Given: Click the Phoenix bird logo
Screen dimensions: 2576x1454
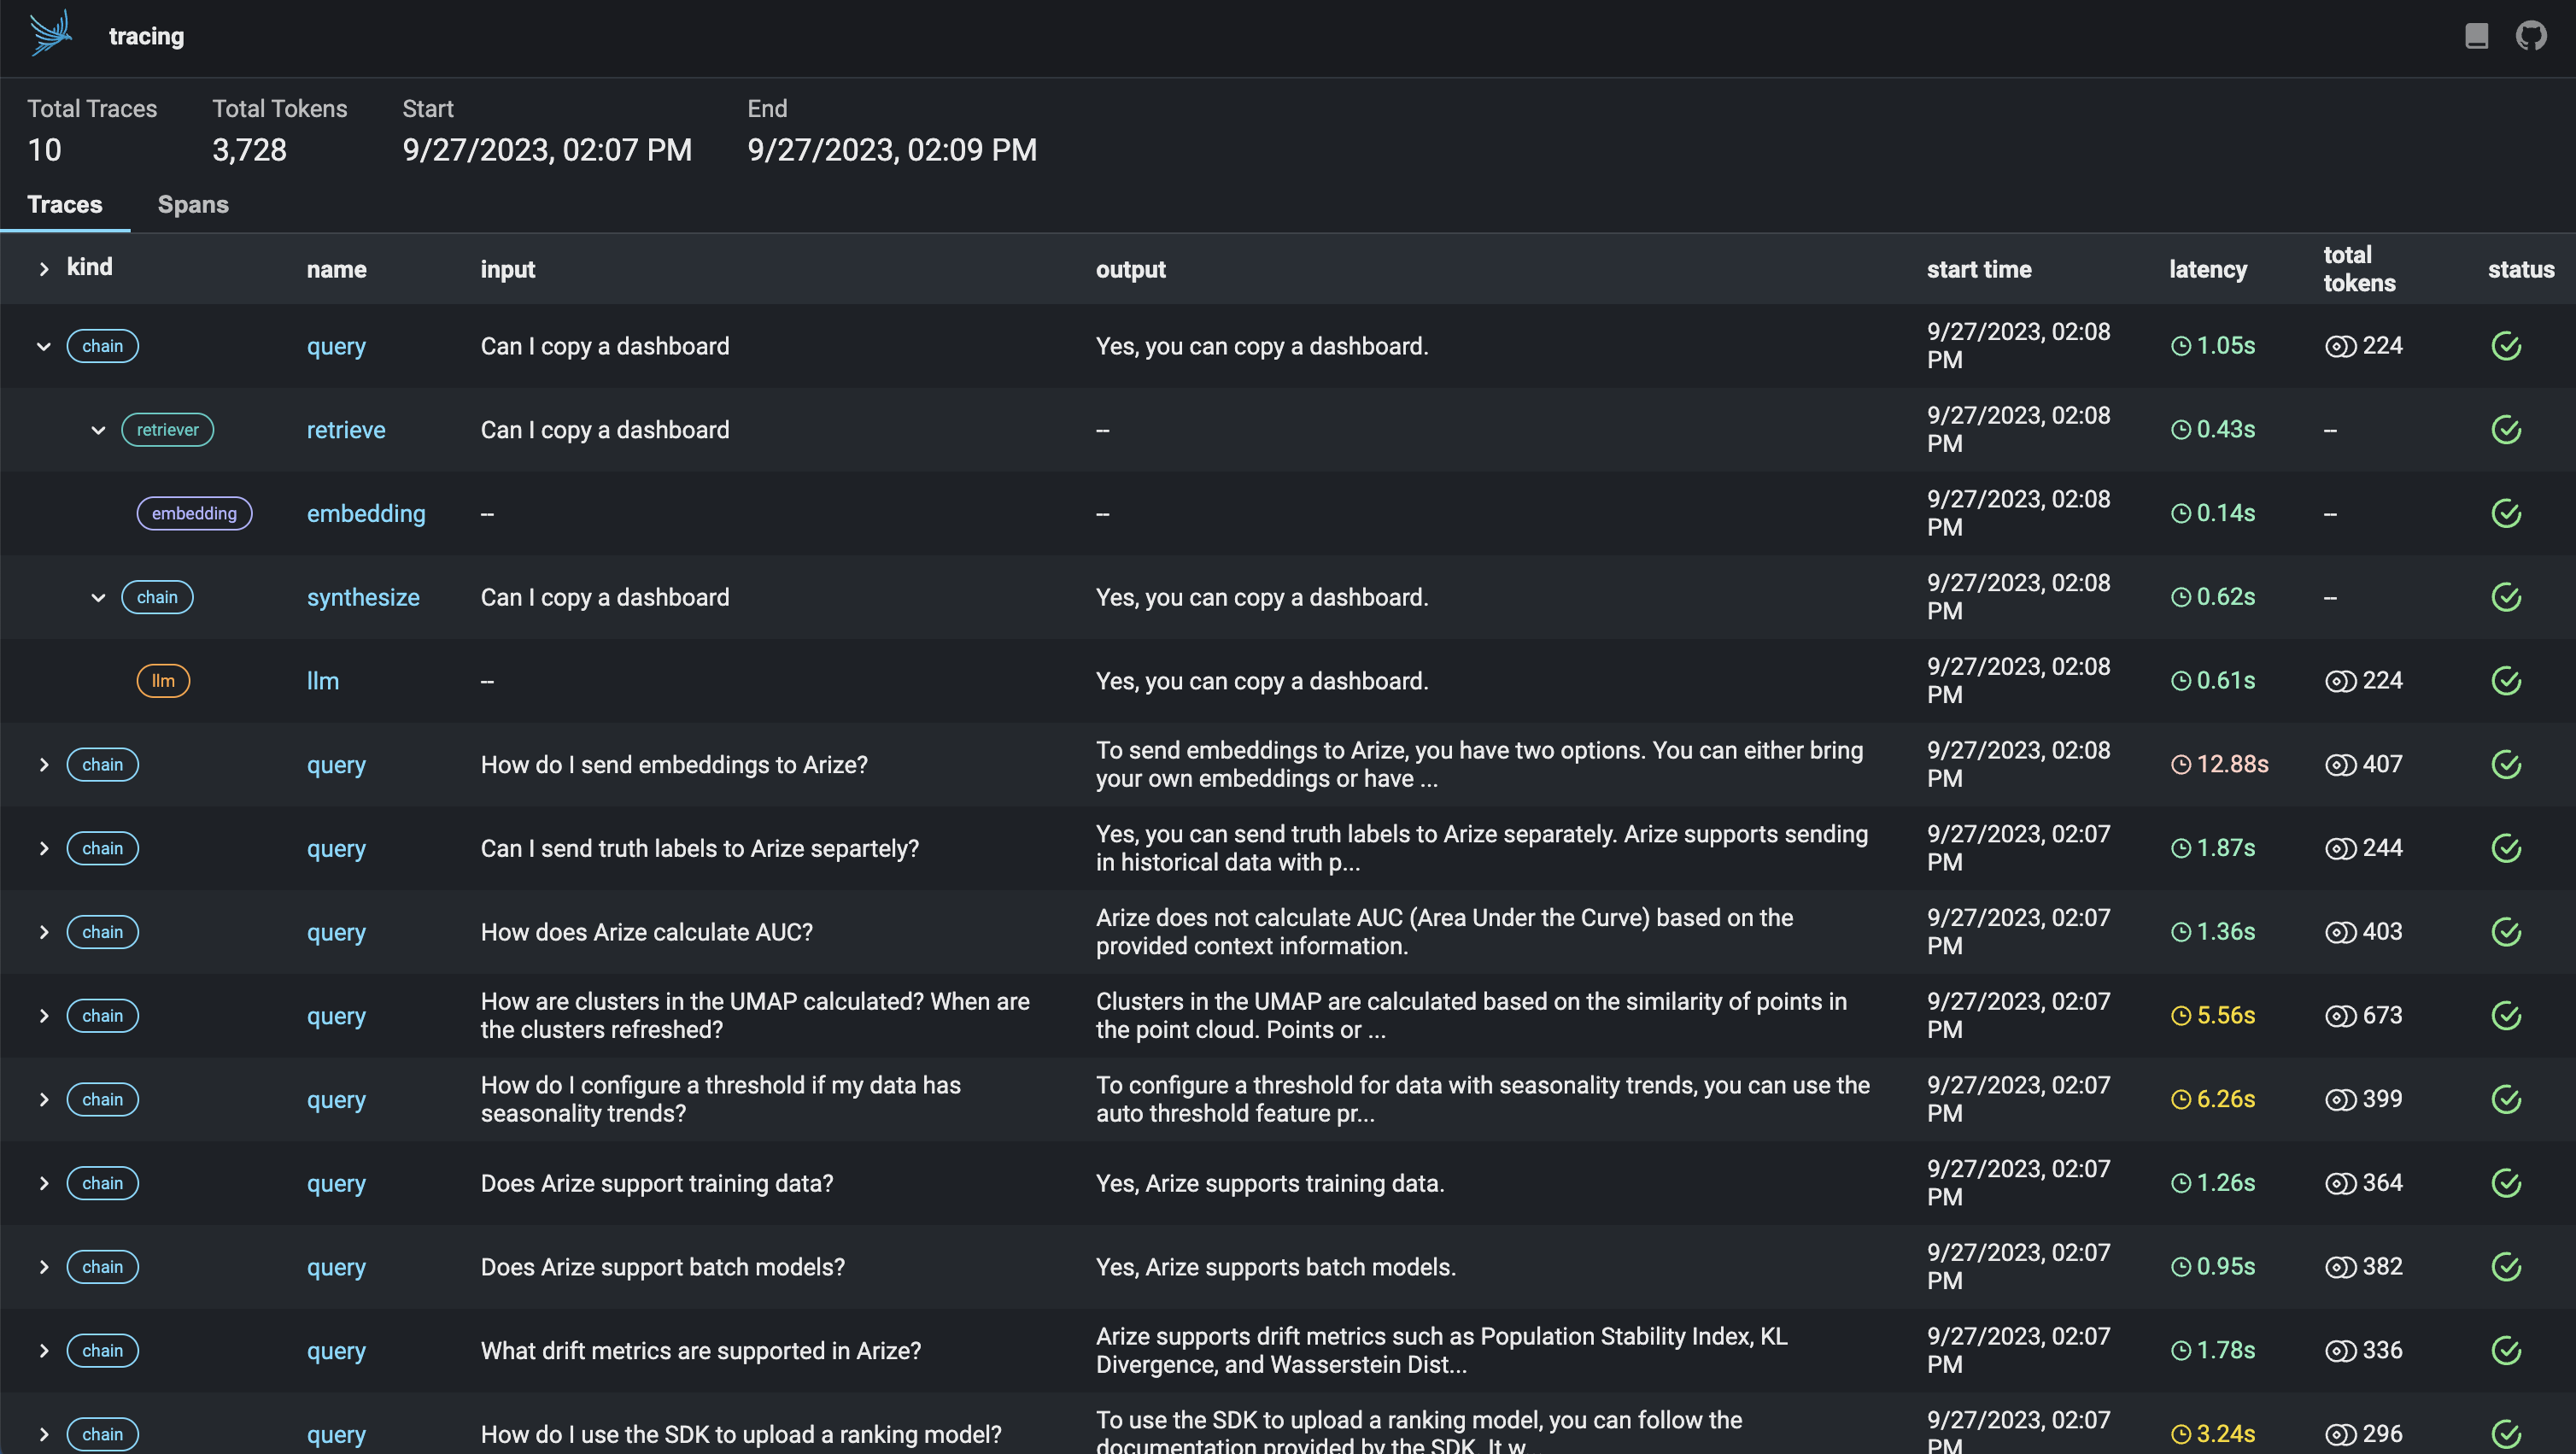Looking at the screenshot, I should tap(51, 33).
